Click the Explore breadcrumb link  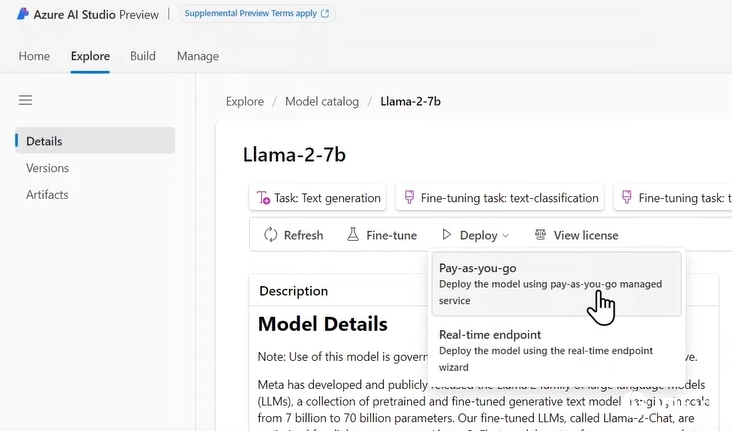click(245, 101)
